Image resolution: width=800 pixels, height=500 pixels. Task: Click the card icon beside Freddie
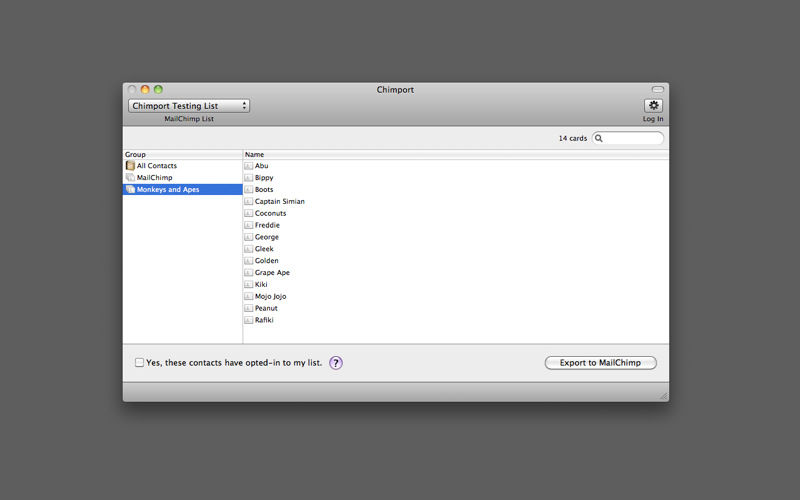coord(248,225)
